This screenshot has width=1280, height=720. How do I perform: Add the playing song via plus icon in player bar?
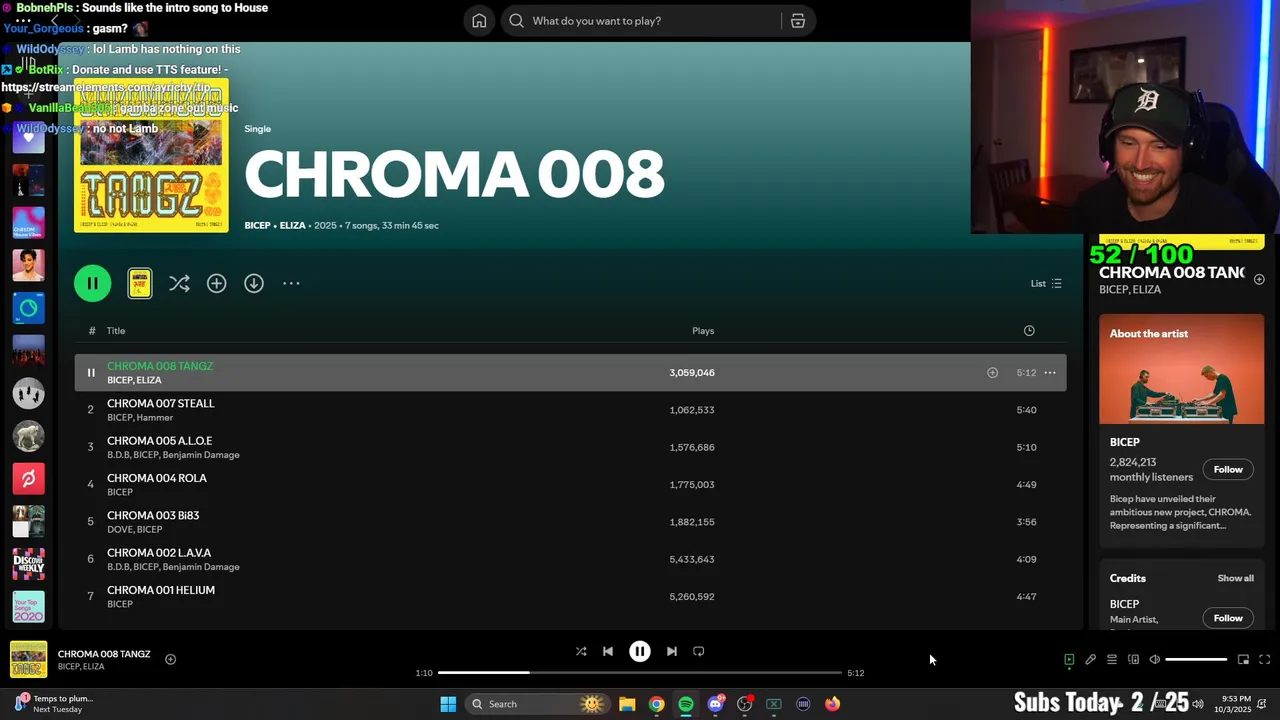[170, 659]
